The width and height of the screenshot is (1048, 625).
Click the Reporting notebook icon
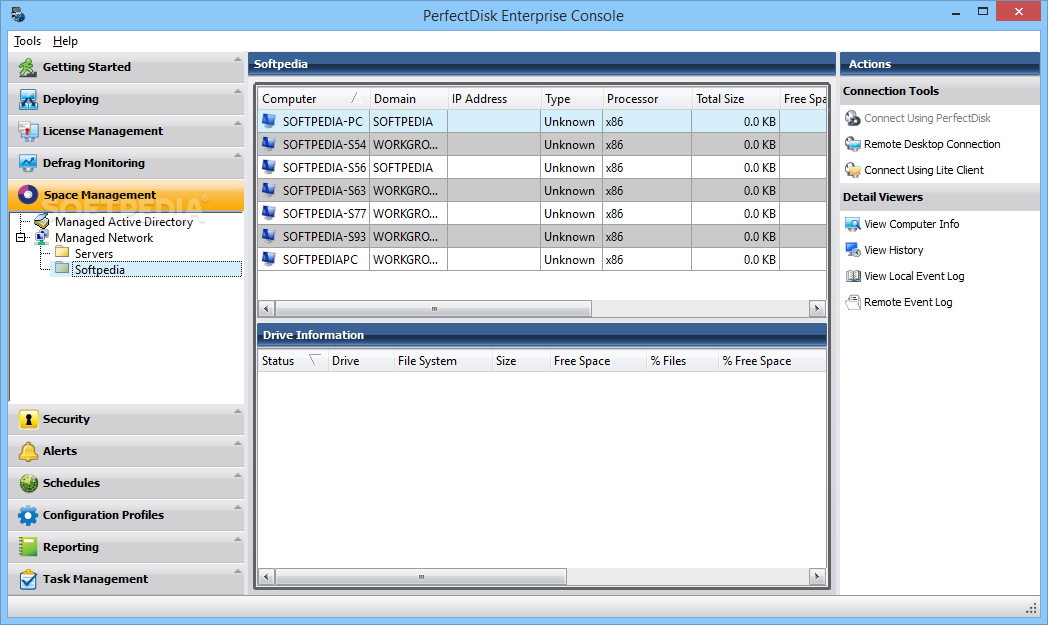pos(28,547)
